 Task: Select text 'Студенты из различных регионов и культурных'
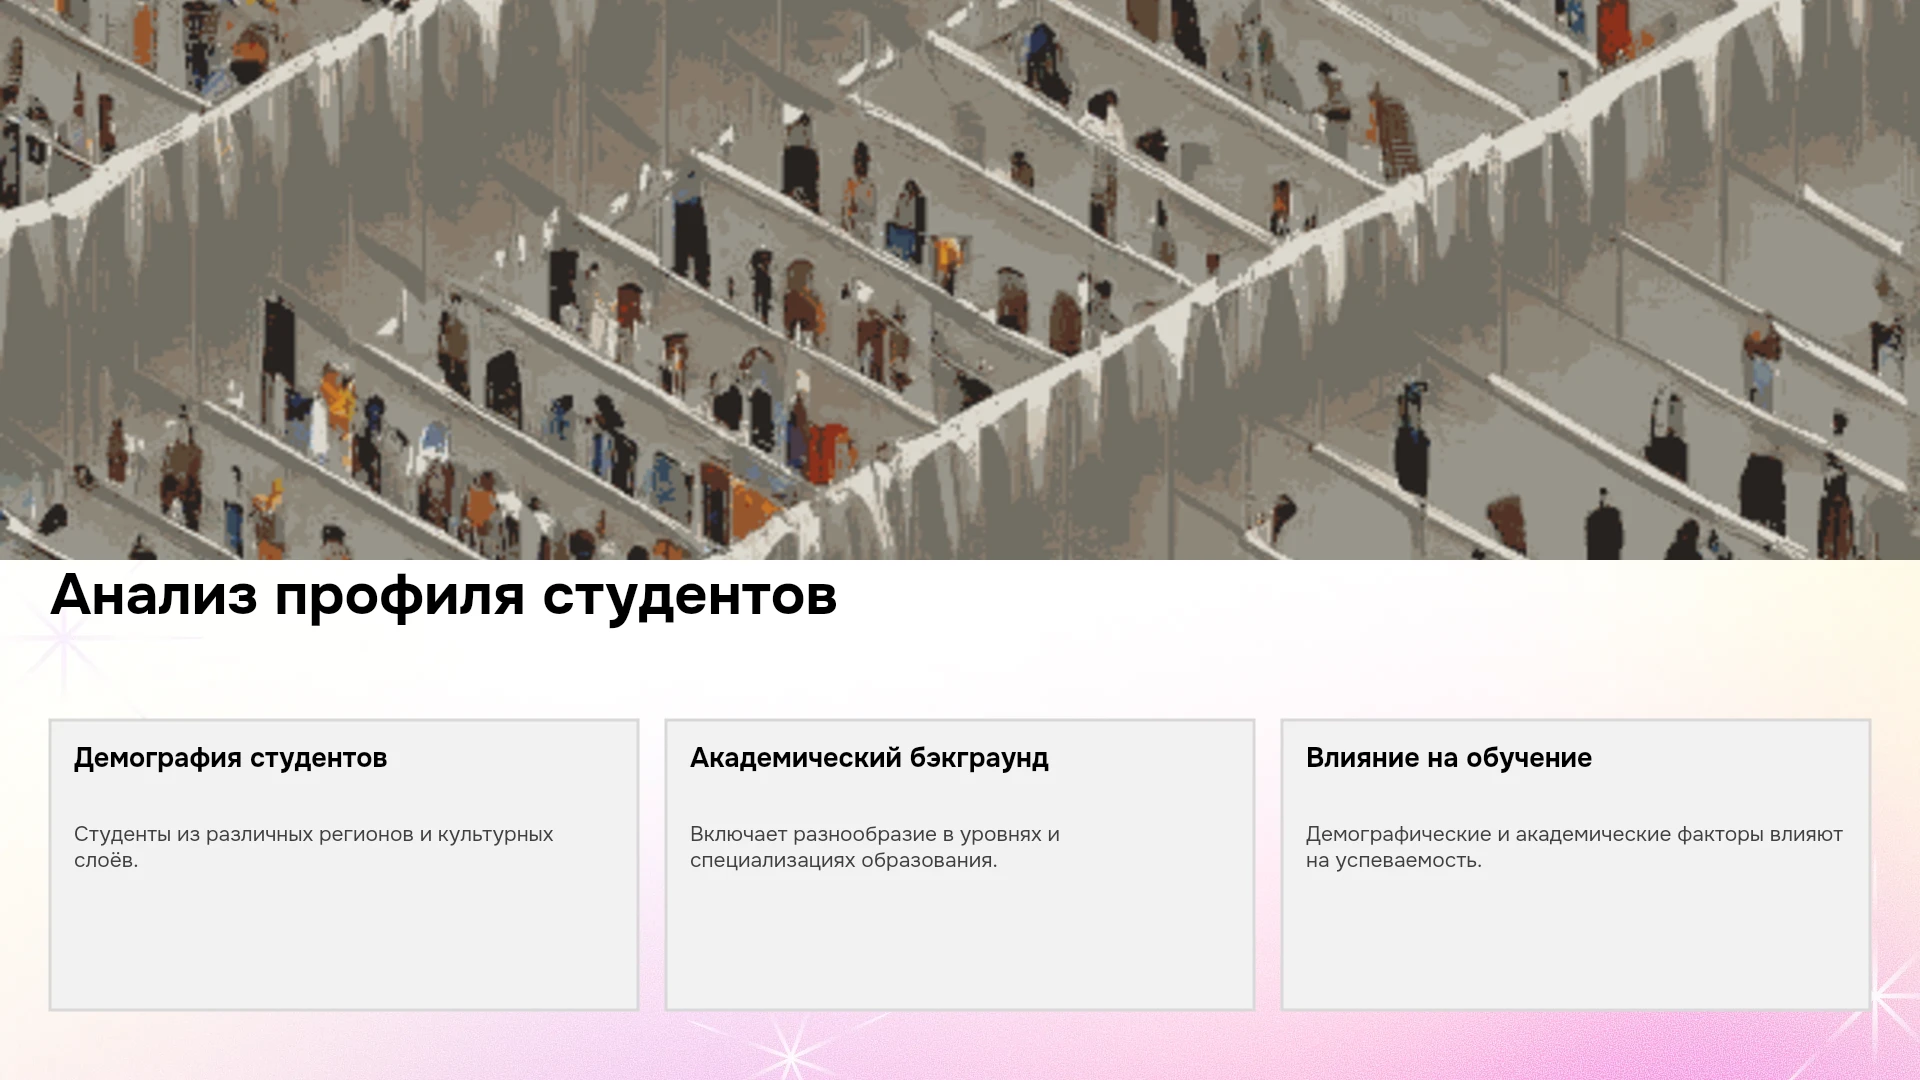313,834
